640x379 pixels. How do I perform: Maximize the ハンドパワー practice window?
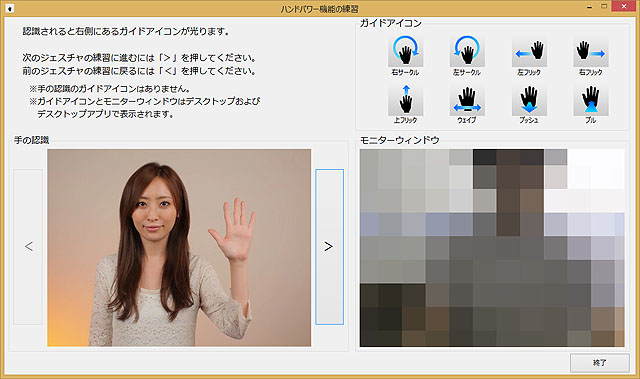pos(604,6)
